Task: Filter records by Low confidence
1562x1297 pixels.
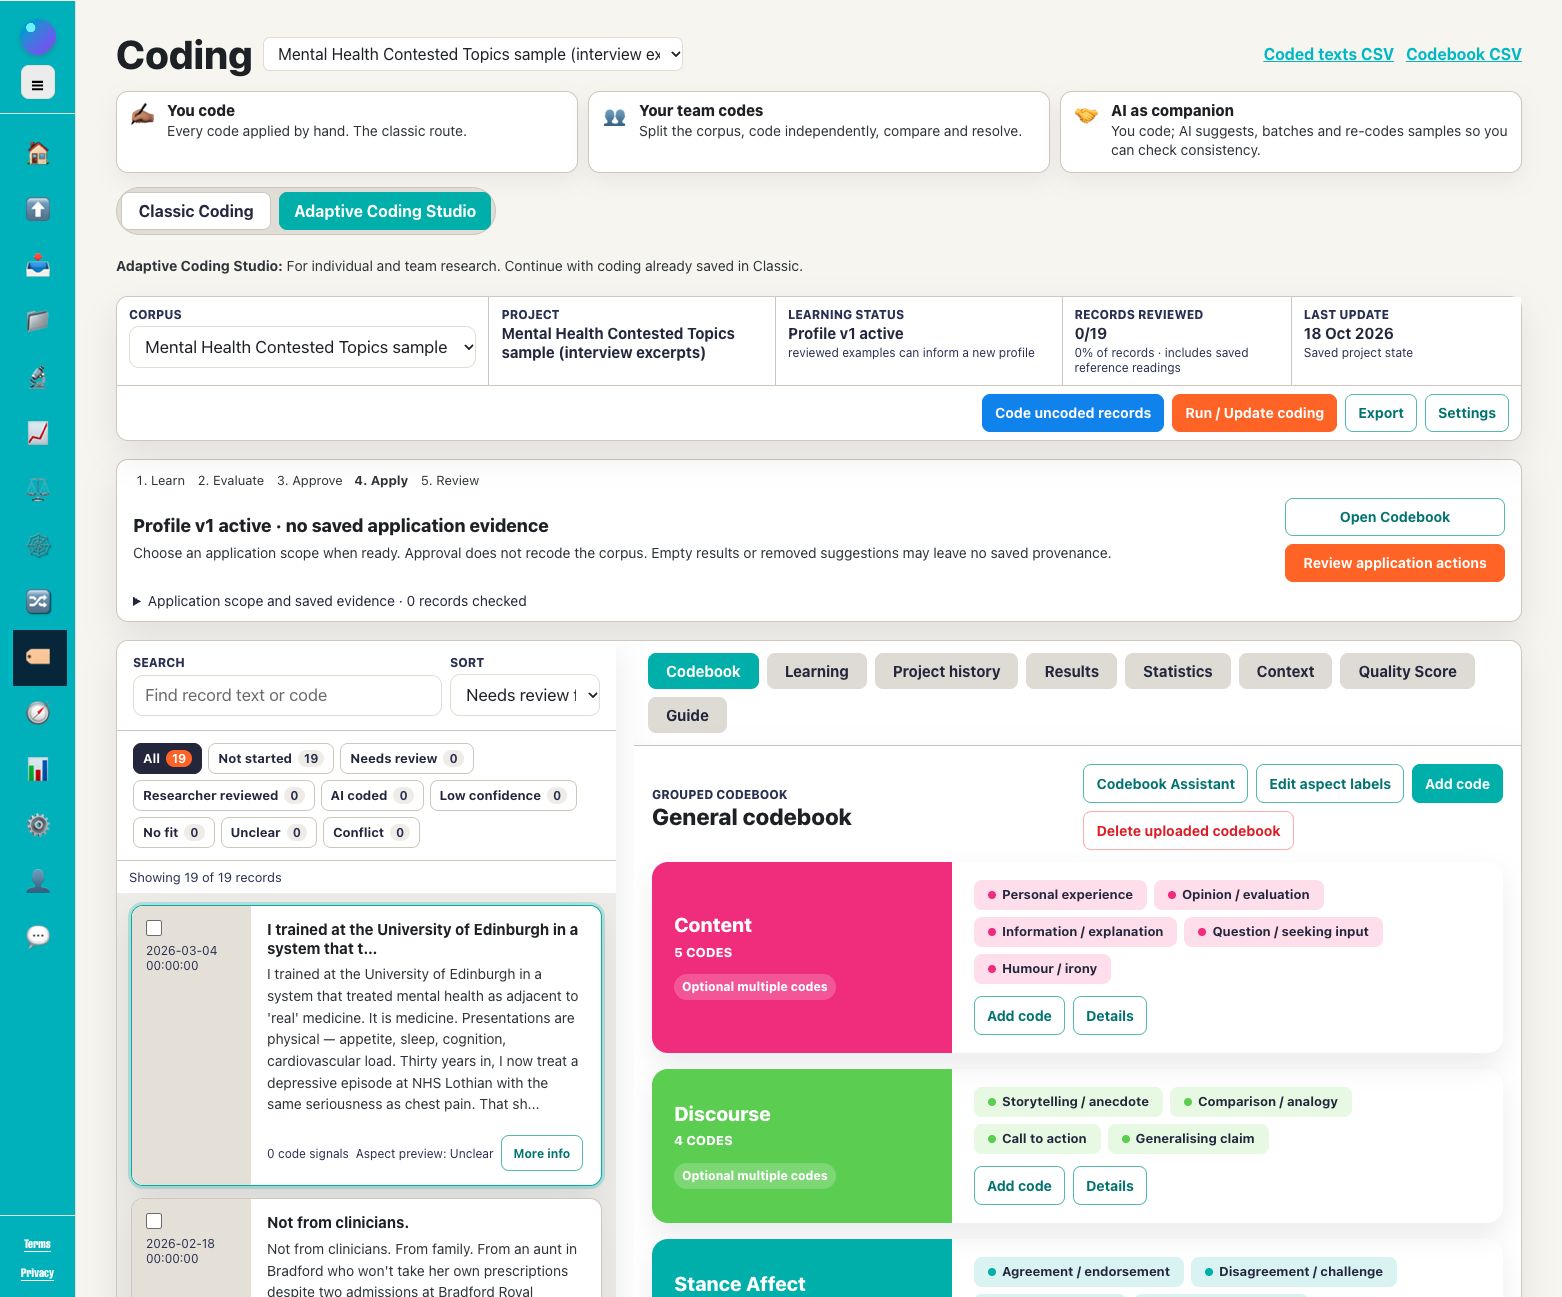Action: point(503,795)
